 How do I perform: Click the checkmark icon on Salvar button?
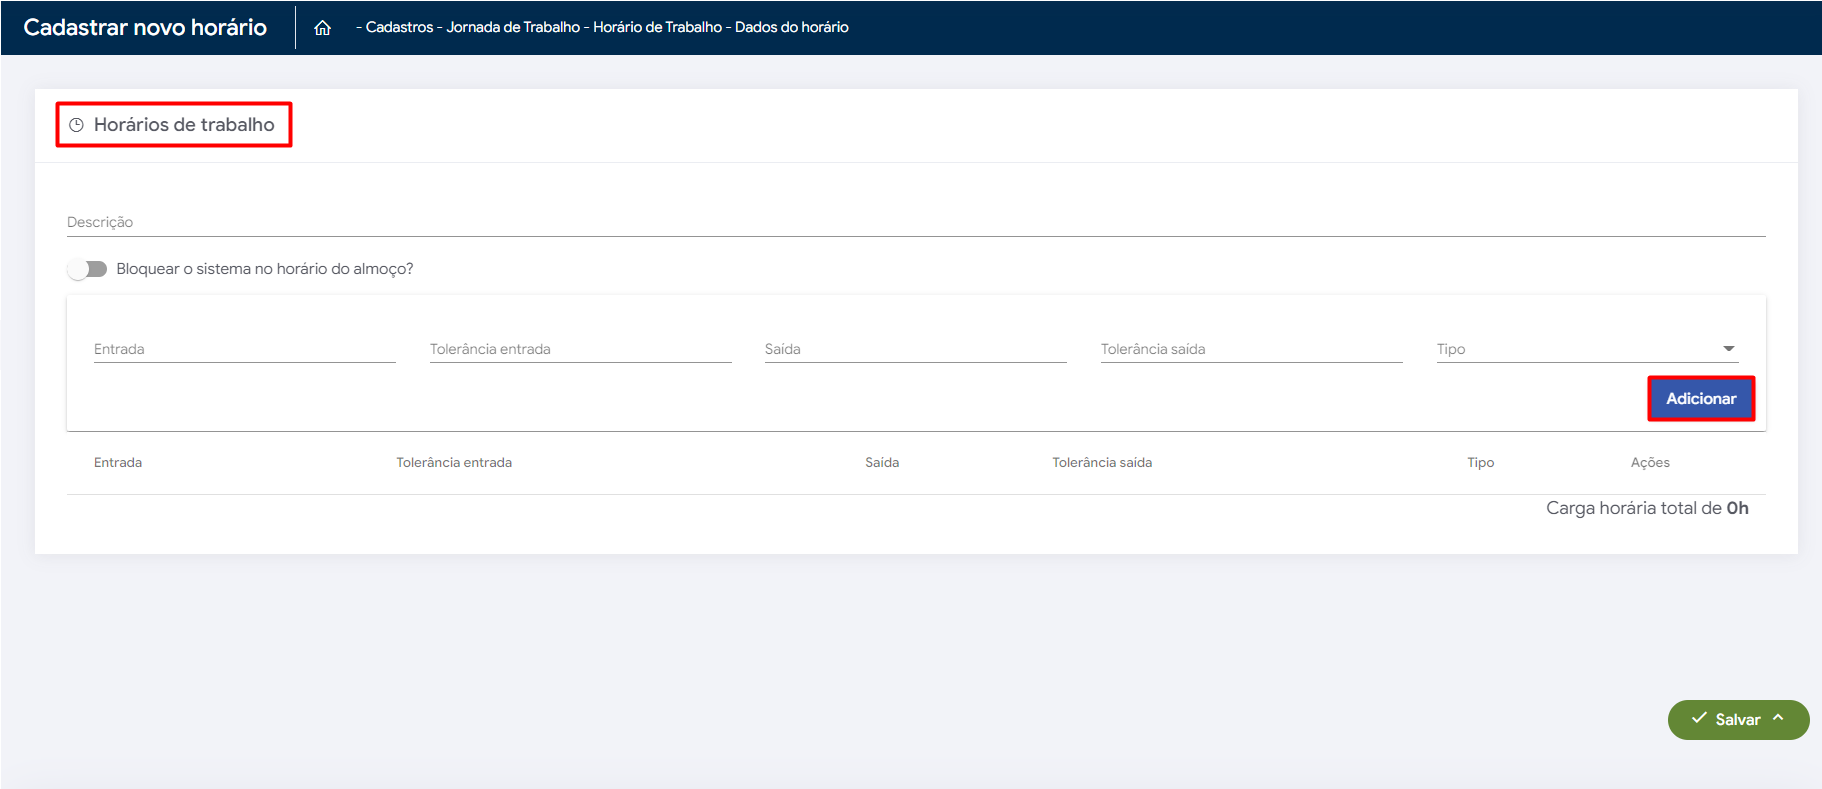[x=1699, y=718]
